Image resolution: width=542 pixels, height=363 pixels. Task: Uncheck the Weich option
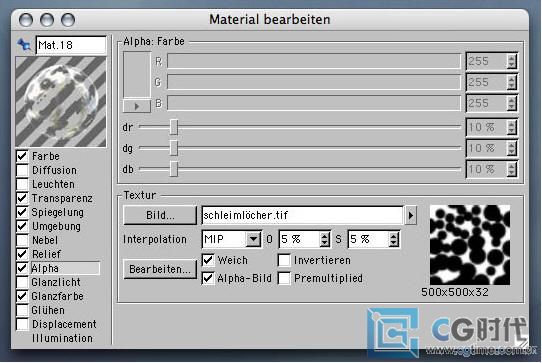tap(208, 260)
